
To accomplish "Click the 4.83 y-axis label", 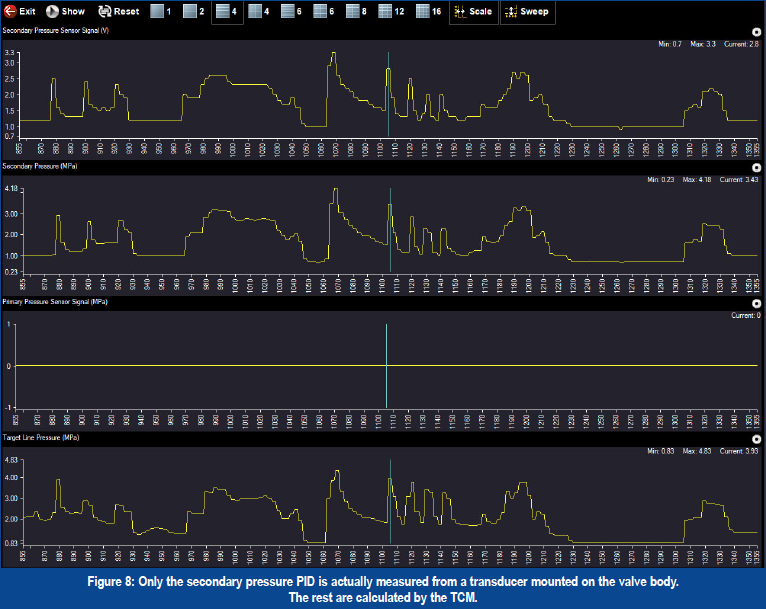I will coord(11,460).
